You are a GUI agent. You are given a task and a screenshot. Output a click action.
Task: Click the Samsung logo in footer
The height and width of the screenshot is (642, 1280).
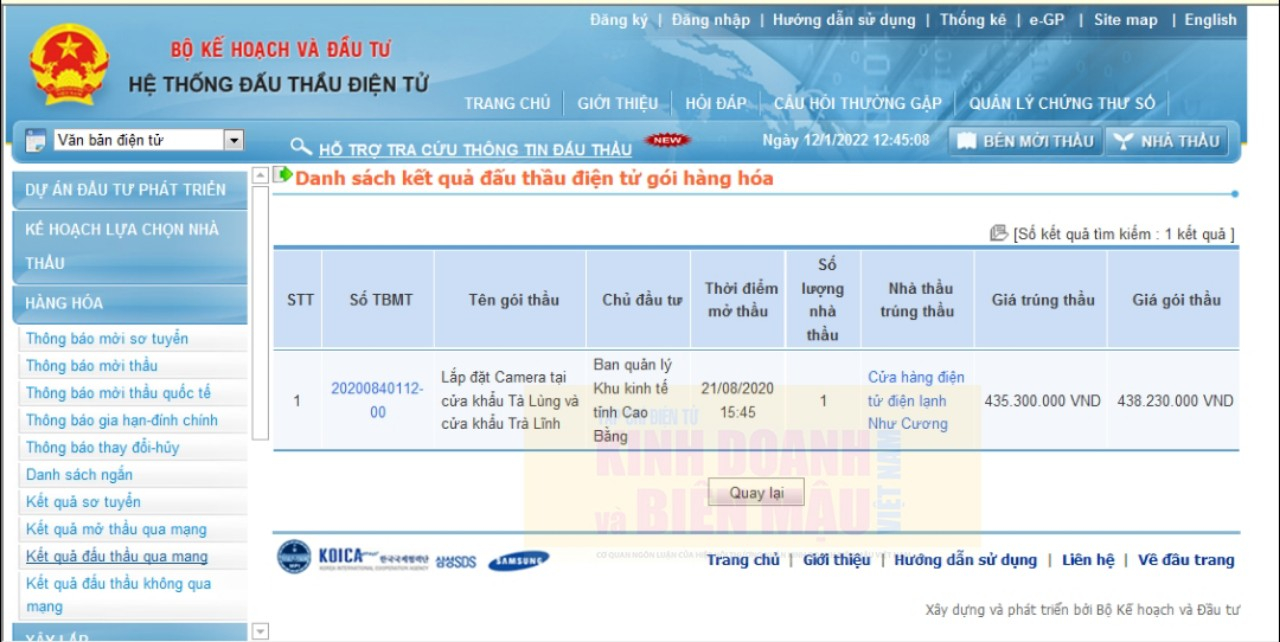coord(518,561)
